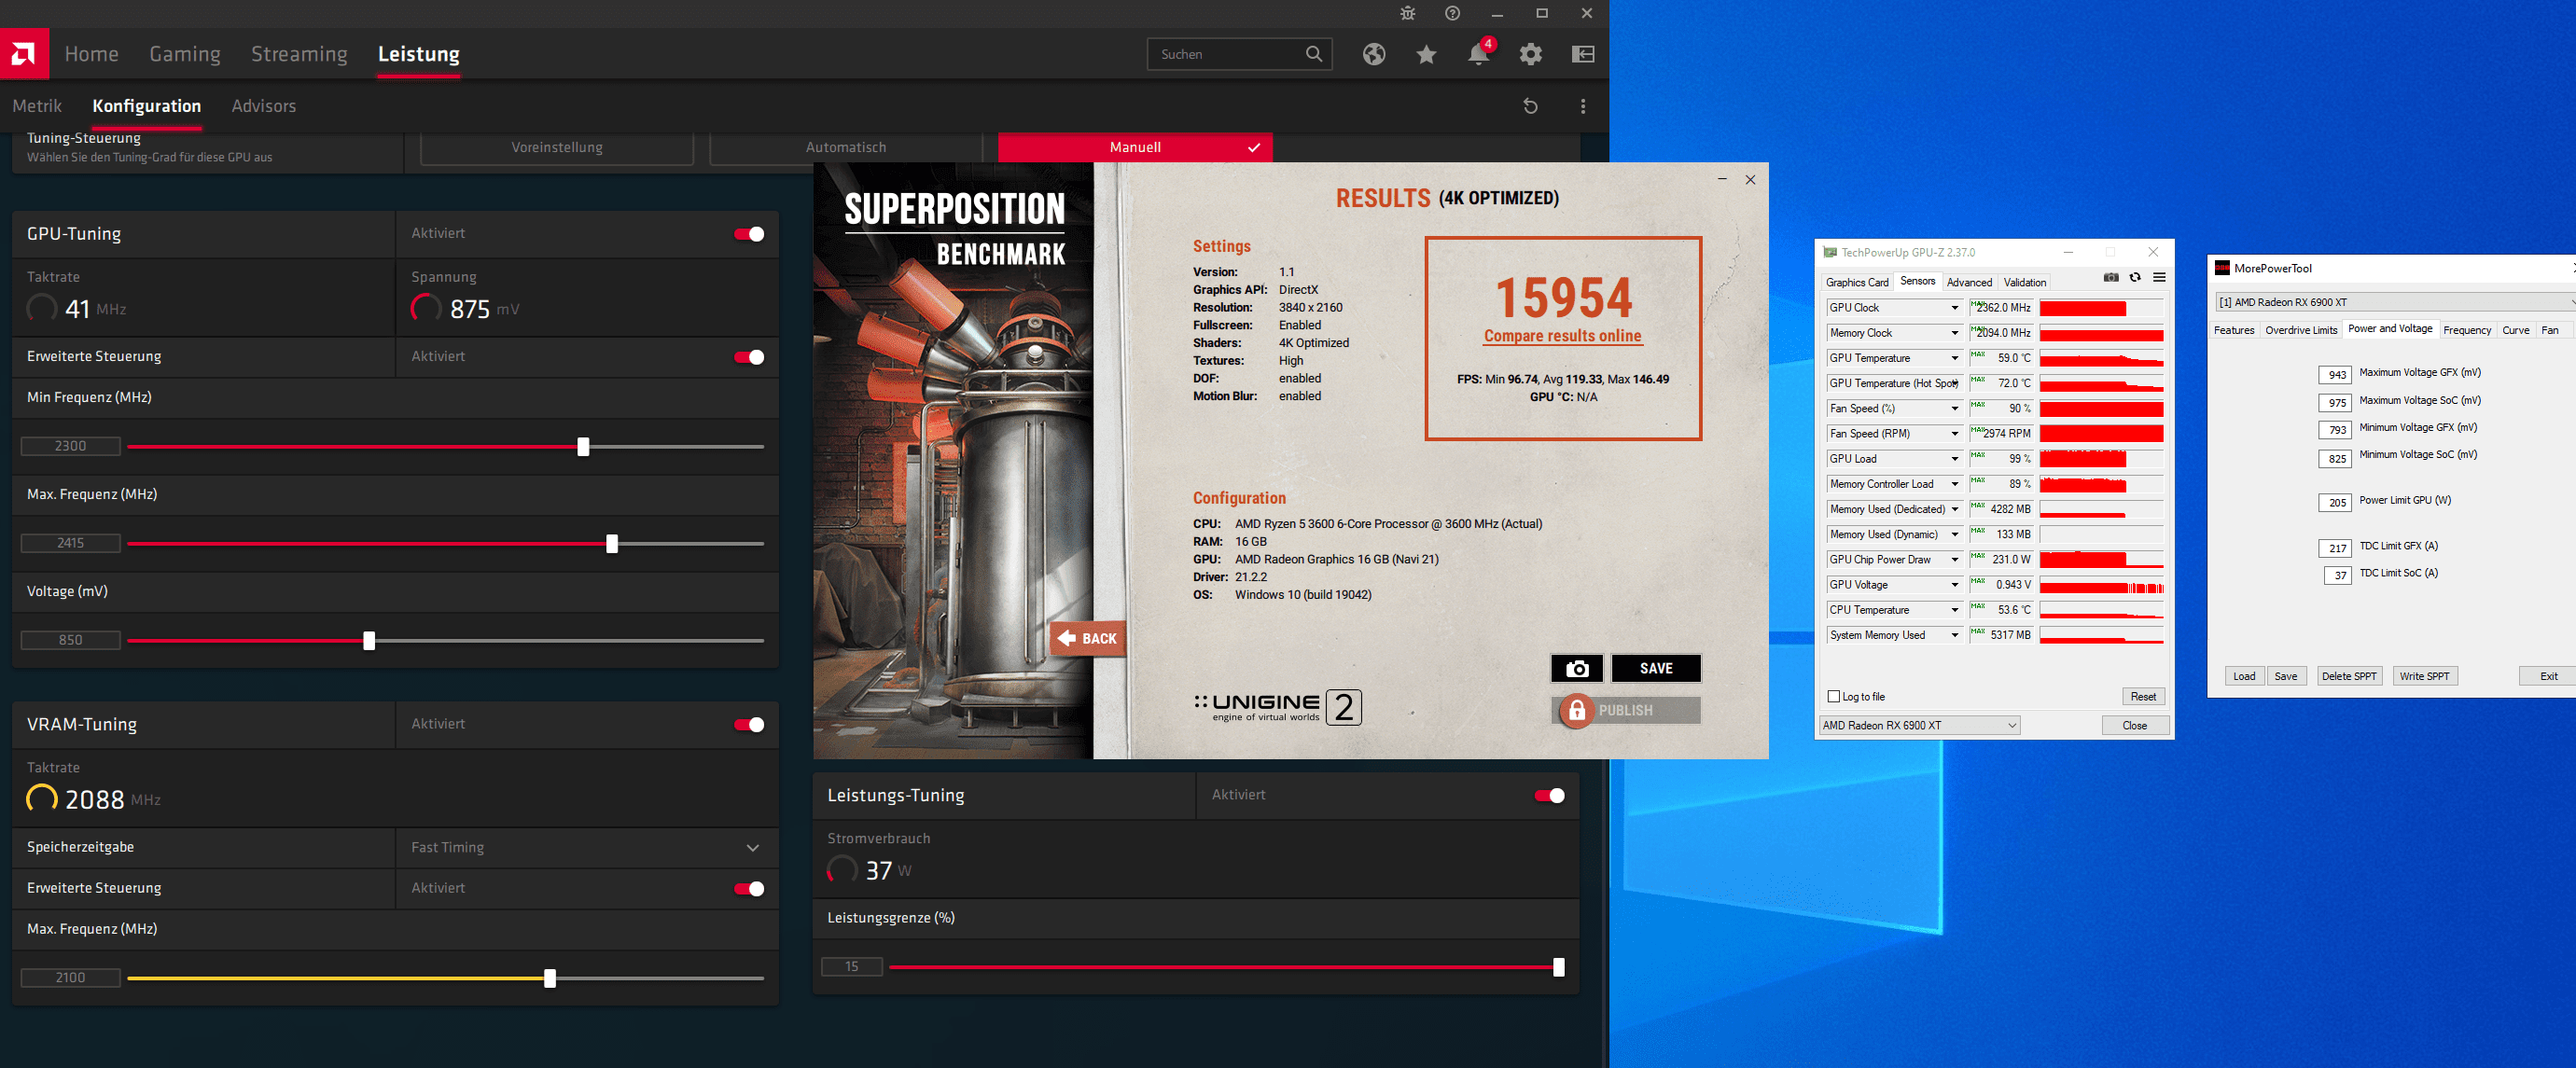Open GPU Voltage sensor dropdown in GPU-Z
This screenshot has height=1068, width=2576.
pos(1955,585)
